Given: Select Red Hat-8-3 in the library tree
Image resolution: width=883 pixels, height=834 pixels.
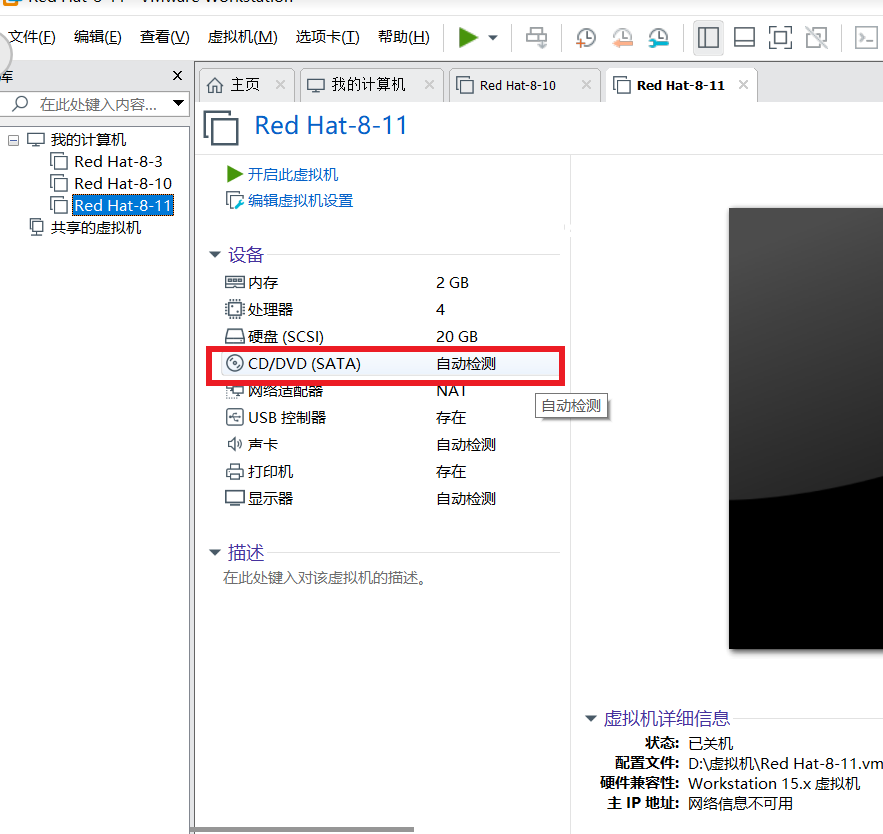Looking at the screenshot, I should tap(118, 162).
